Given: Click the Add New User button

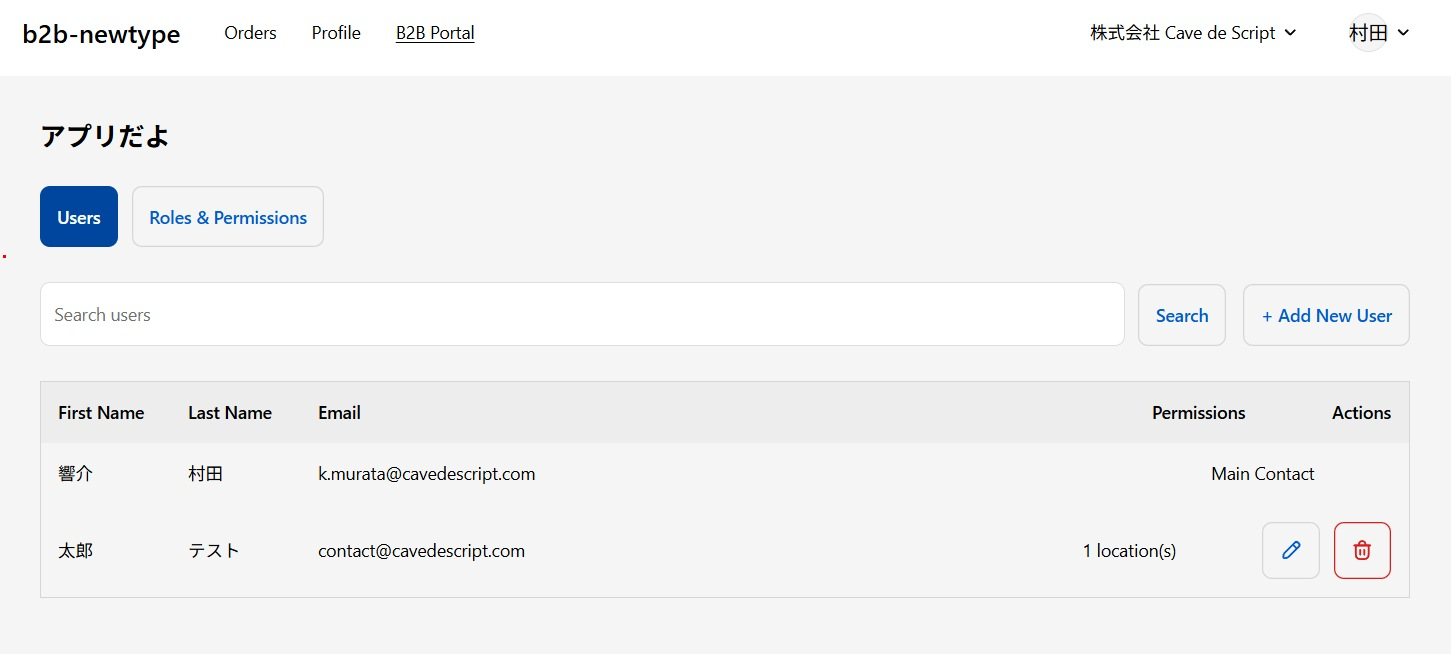Looking at the screenshot, I should [x=1326, y=316].
